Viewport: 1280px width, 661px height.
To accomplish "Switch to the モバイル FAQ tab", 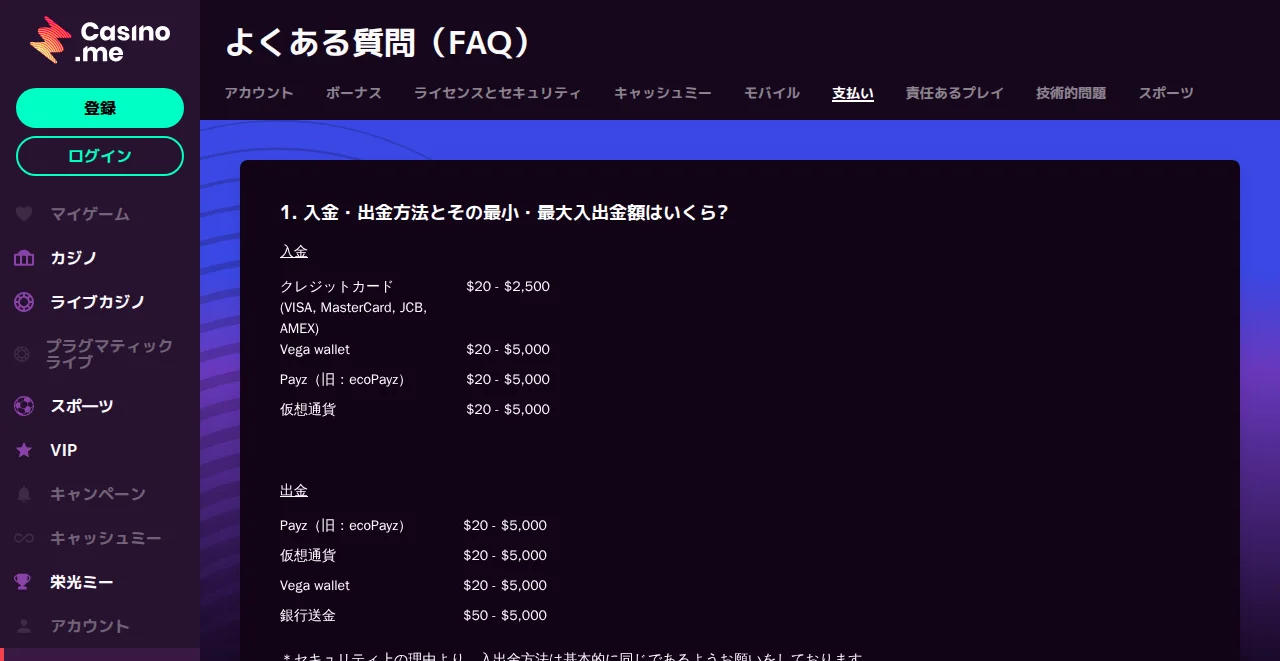I will (772, 93).
